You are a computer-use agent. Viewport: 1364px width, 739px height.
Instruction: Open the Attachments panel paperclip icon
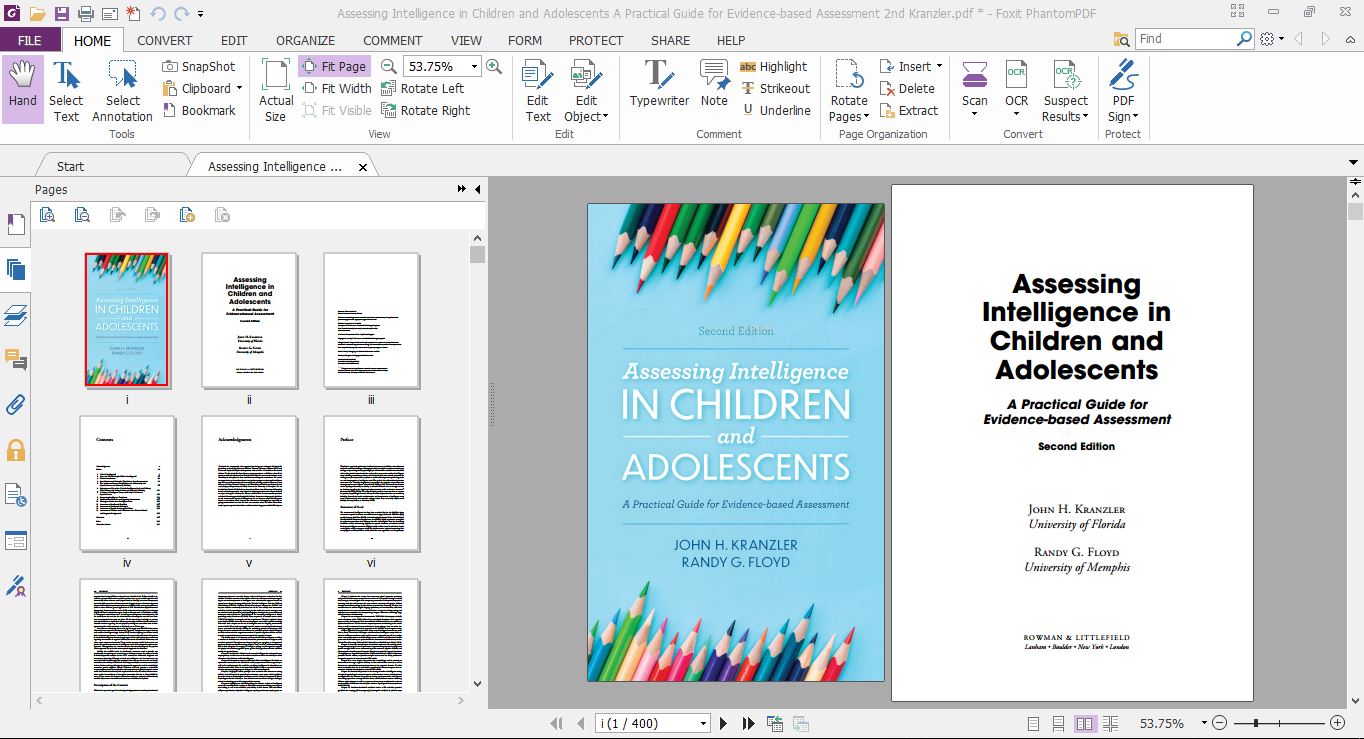click(x=15, y=405)
